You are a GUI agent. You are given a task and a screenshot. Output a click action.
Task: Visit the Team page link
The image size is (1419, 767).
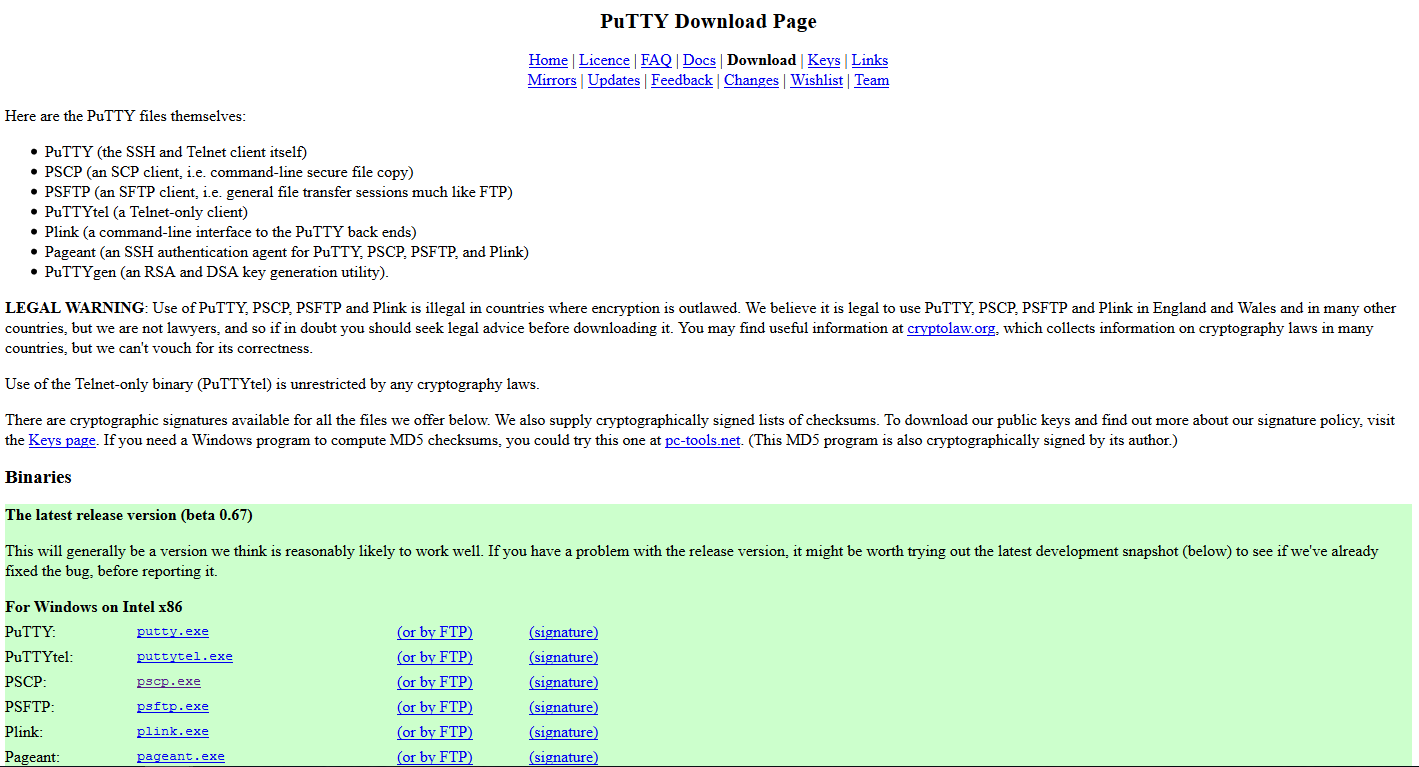coord(871,80)
